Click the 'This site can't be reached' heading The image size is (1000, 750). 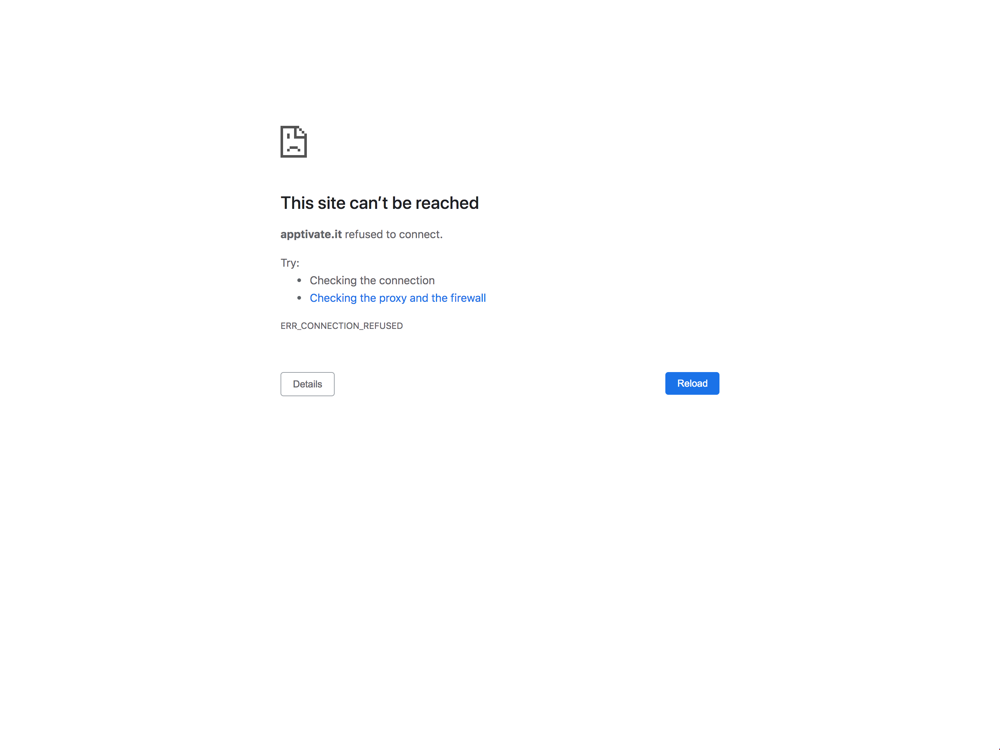coord(379,203)
